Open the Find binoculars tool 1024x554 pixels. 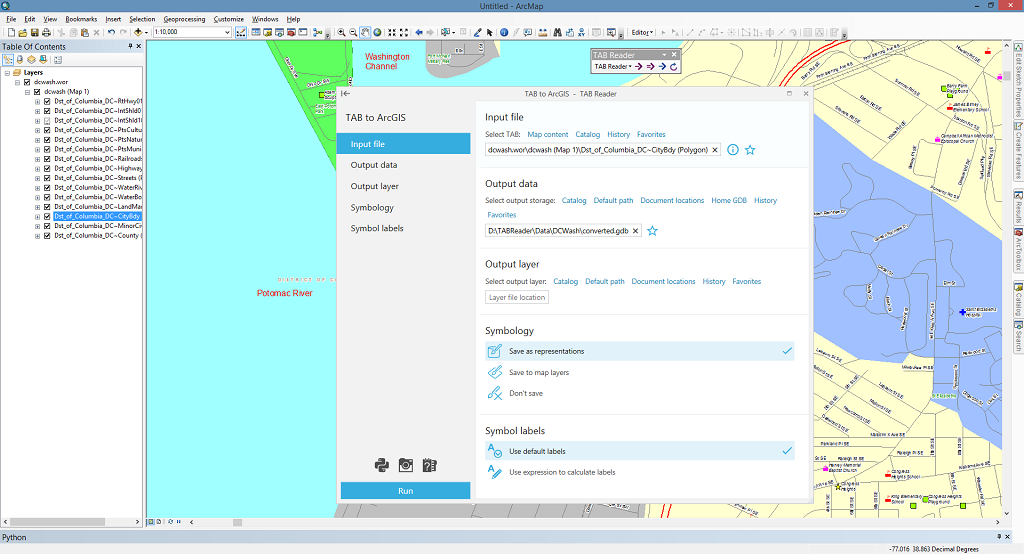(x=557, y=32)
